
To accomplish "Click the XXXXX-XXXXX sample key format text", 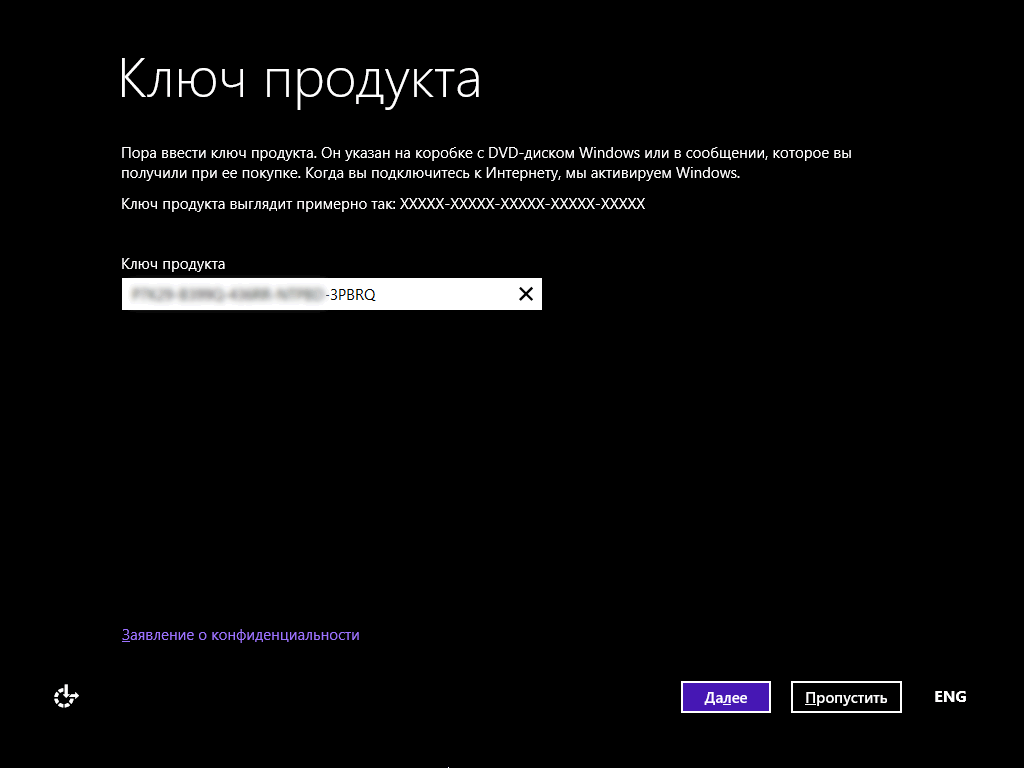I will (522, 204).
